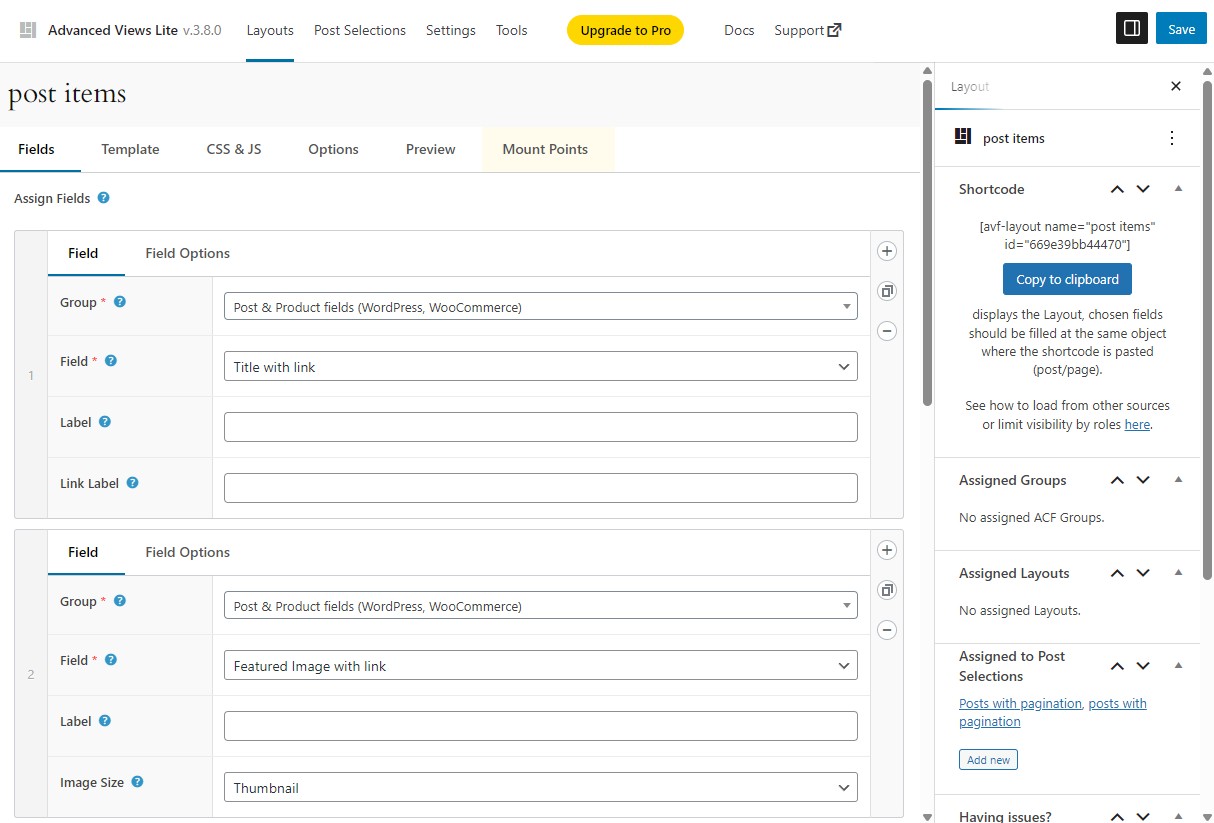
Task: Click the yellow Upgrade to Pro button
Action: click(625, 30)
